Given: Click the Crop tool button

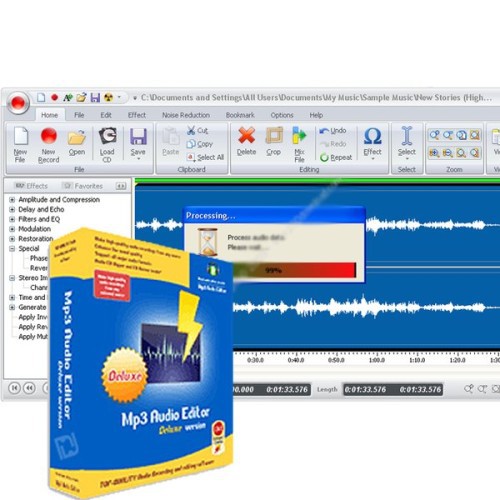Looking at the screenshot, I should click(274, 142).
